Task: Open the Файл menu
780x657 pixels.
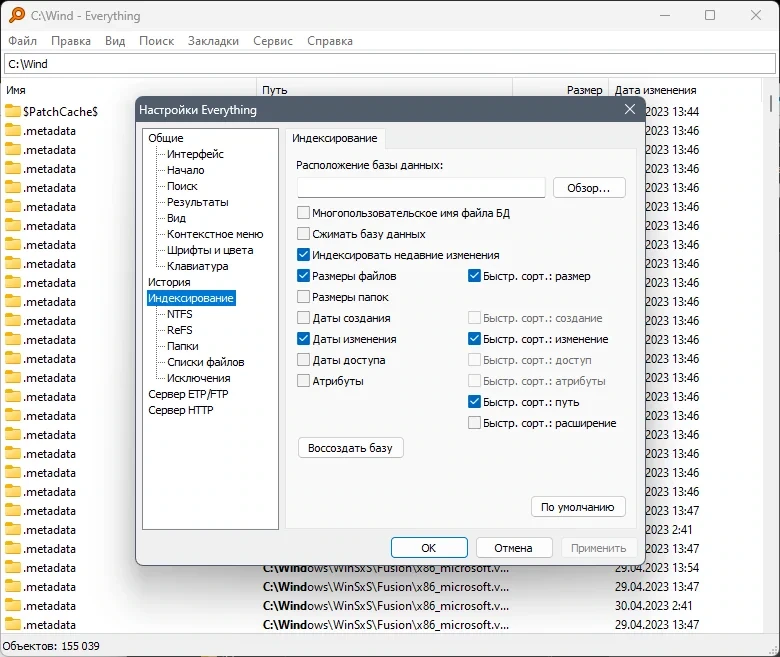Action: 22,41
